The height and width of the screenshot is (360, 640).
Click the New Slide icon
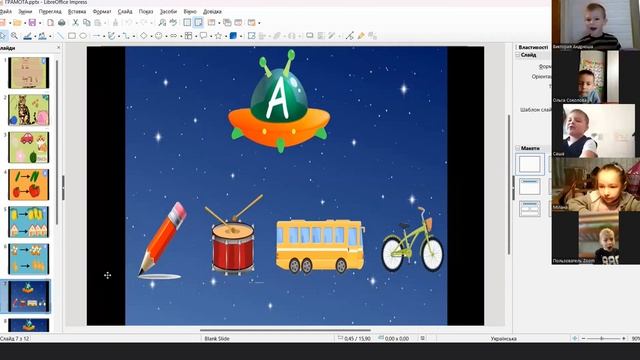pyautogui.click(x=211, y=23)
